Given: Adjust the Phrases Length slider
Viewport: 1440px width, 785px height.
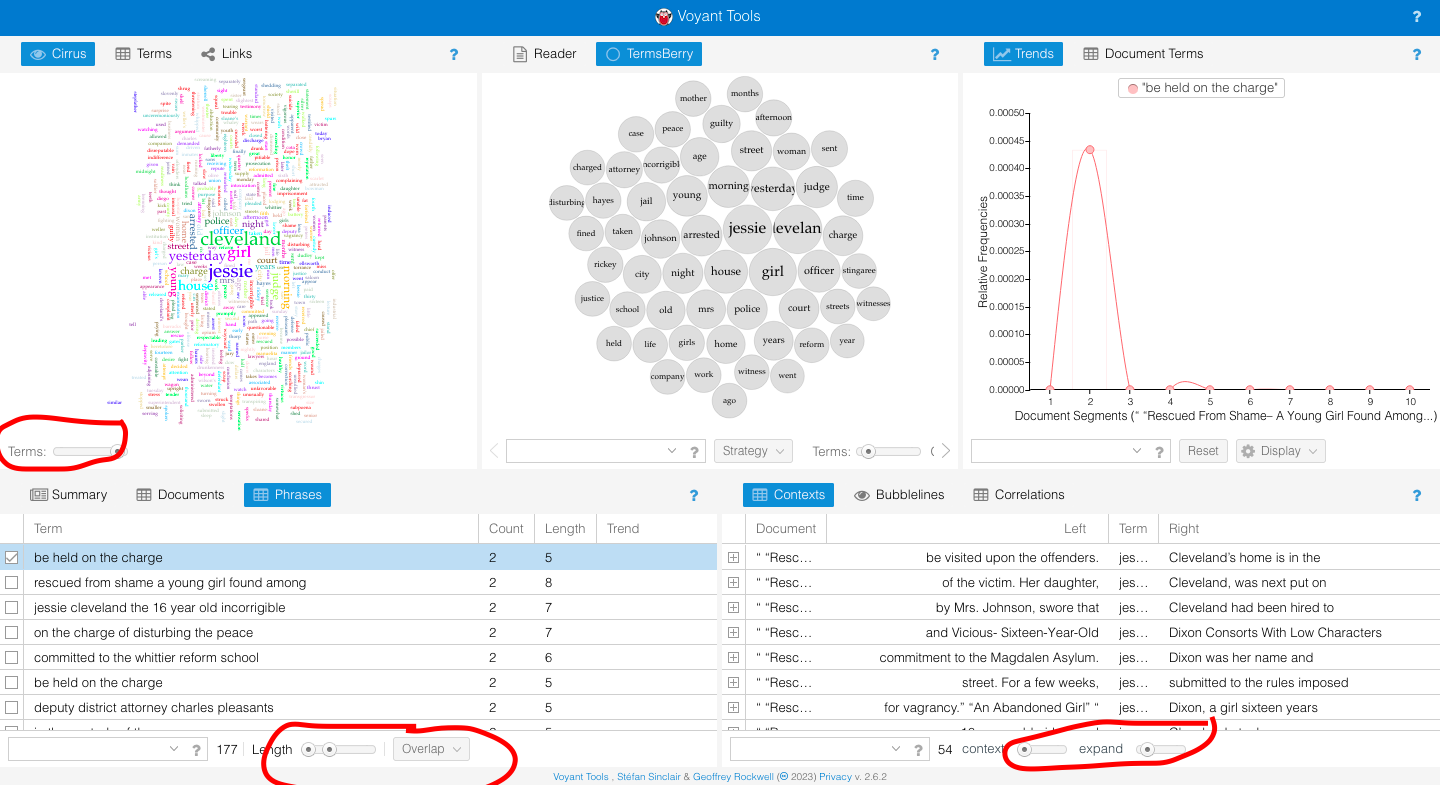Looking at the screenshot, I should click(x=338, y=749).
